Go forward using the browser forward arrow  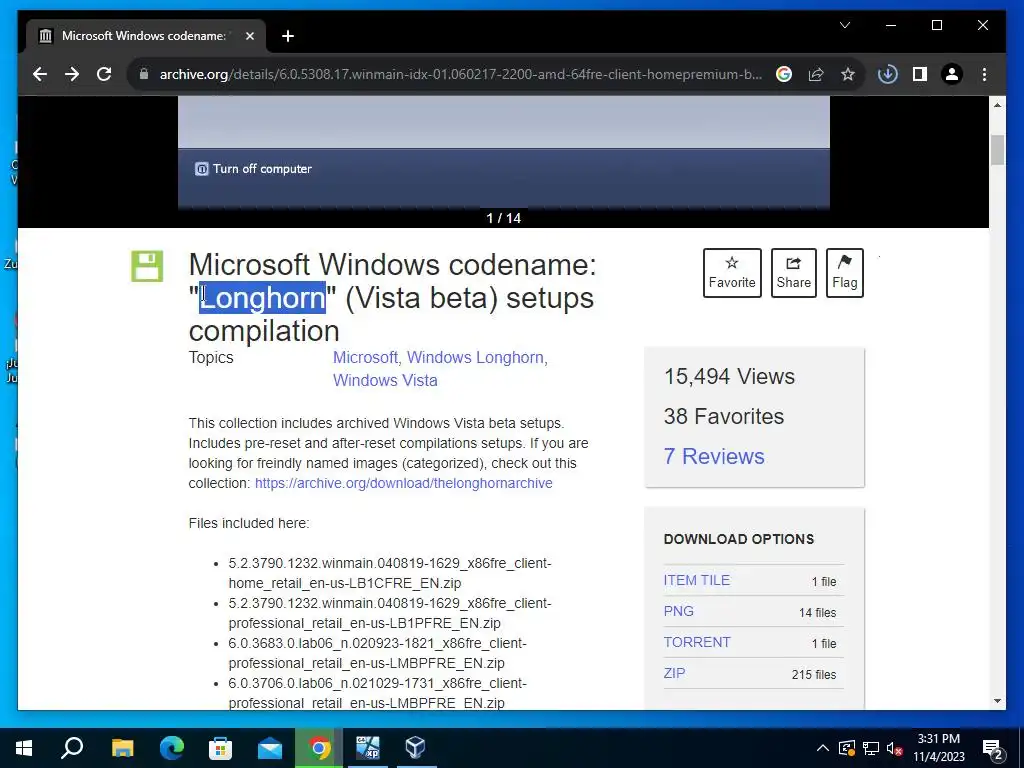(72, 74)
